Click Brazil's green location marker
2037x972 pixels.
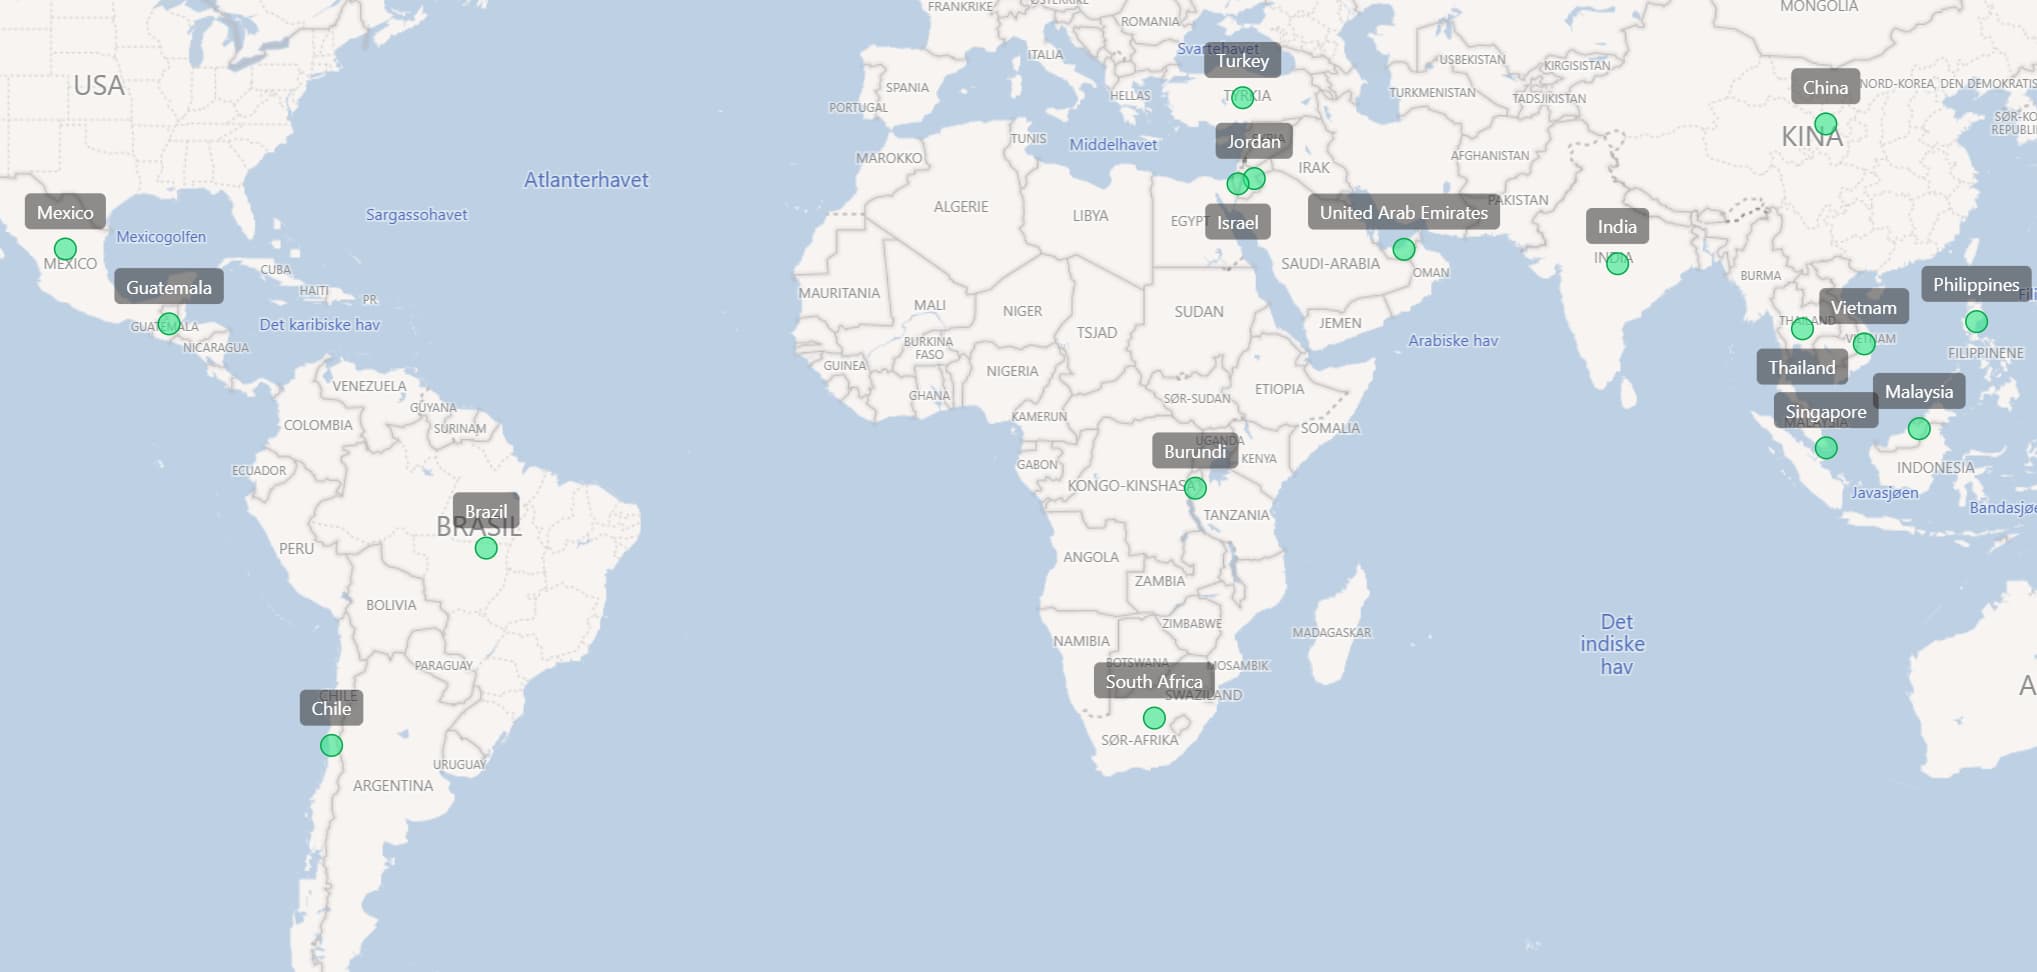[x=486, y=548]
